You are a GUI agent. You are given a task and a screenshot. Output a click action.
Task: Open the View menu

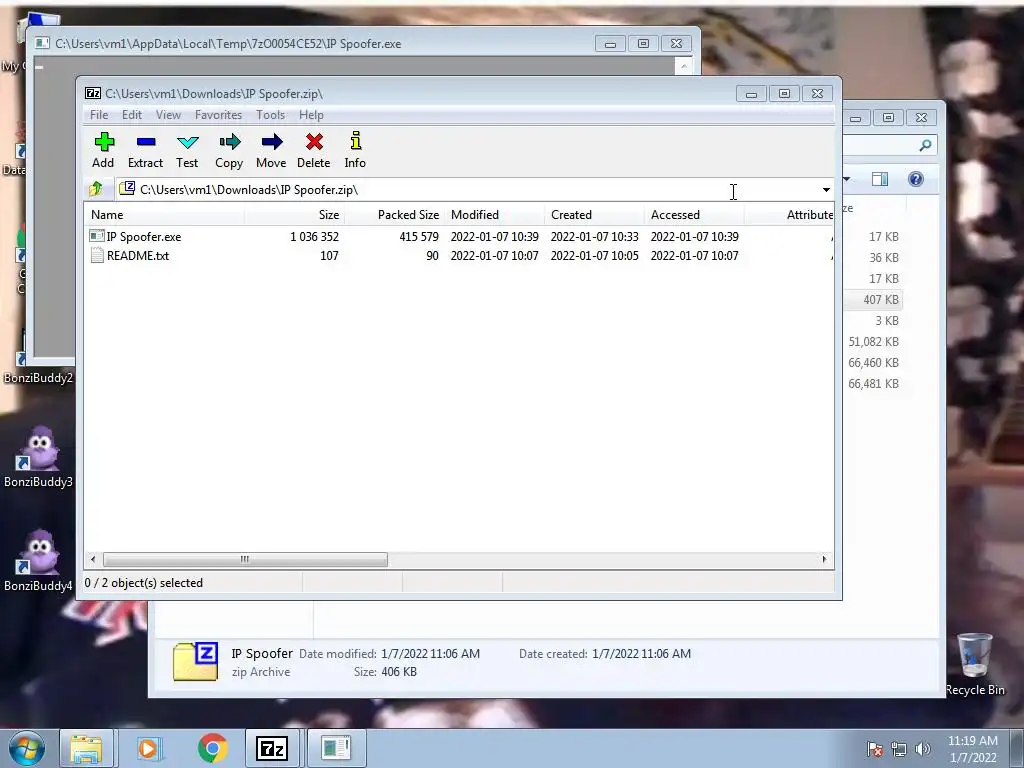point(168,115)
